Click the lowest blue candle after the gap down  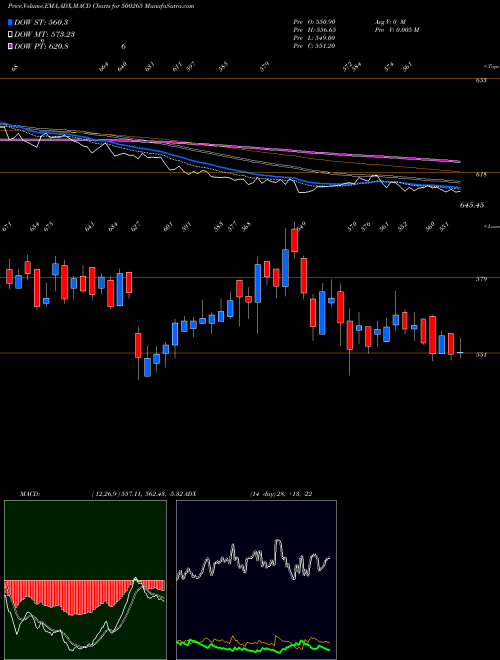click(x=147, y=367)
